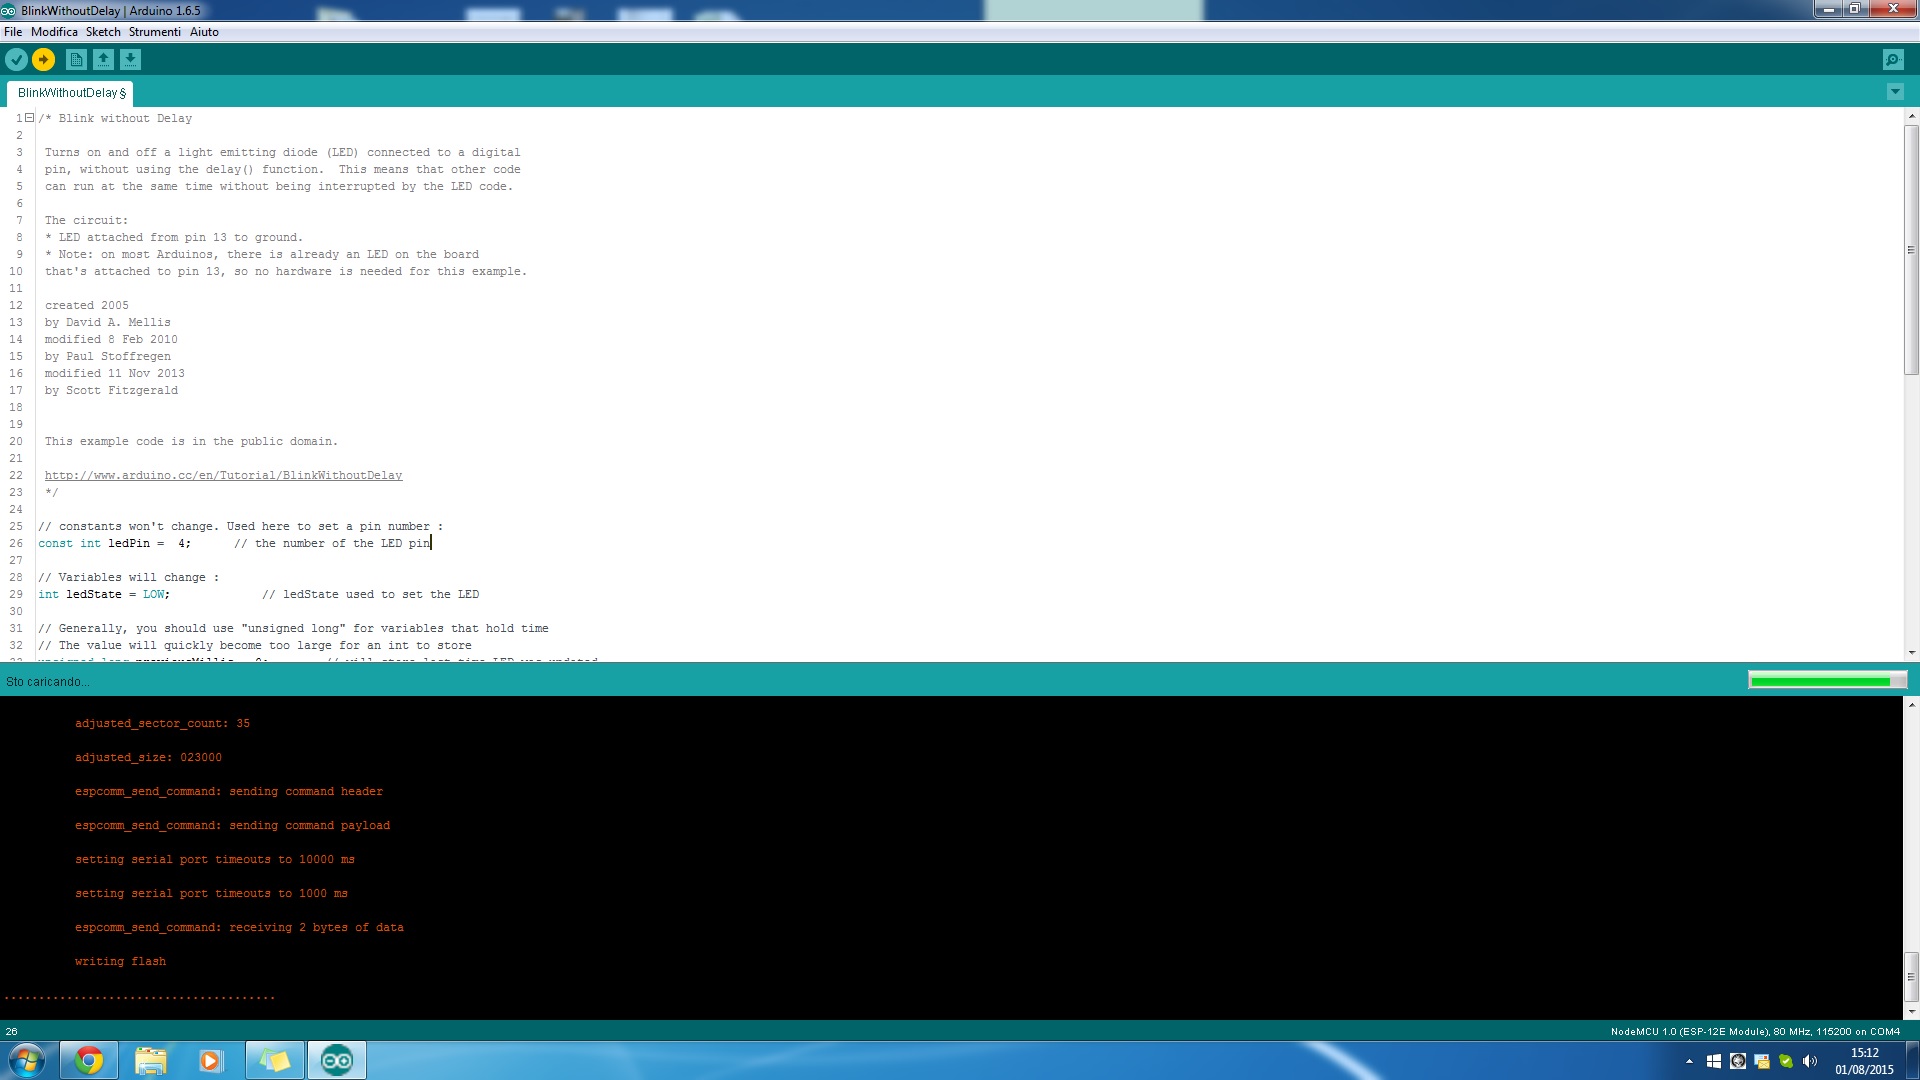Open the tab options dropdown arrow
The image size is (1920, 1080).
click(1894, 92)
